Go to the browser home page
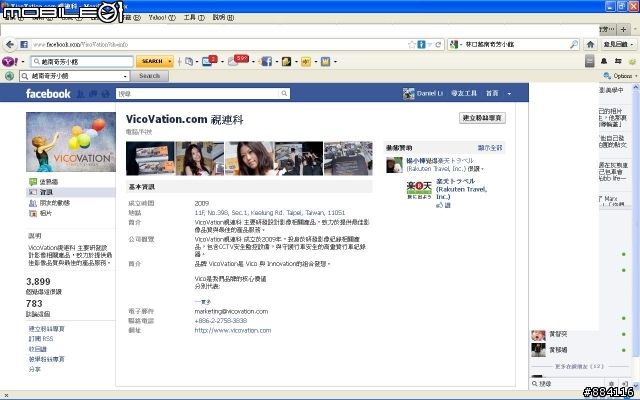 [590, 44]
